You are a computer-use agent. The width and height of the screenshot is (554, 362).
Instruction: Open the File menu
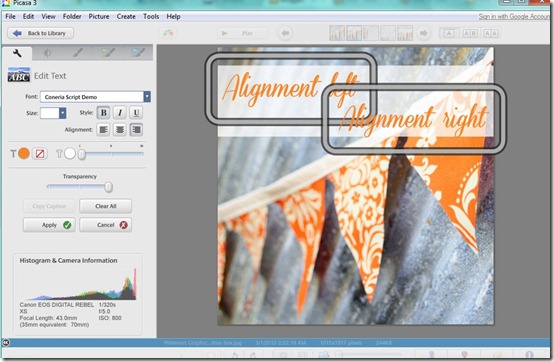(x=10, y=17)
